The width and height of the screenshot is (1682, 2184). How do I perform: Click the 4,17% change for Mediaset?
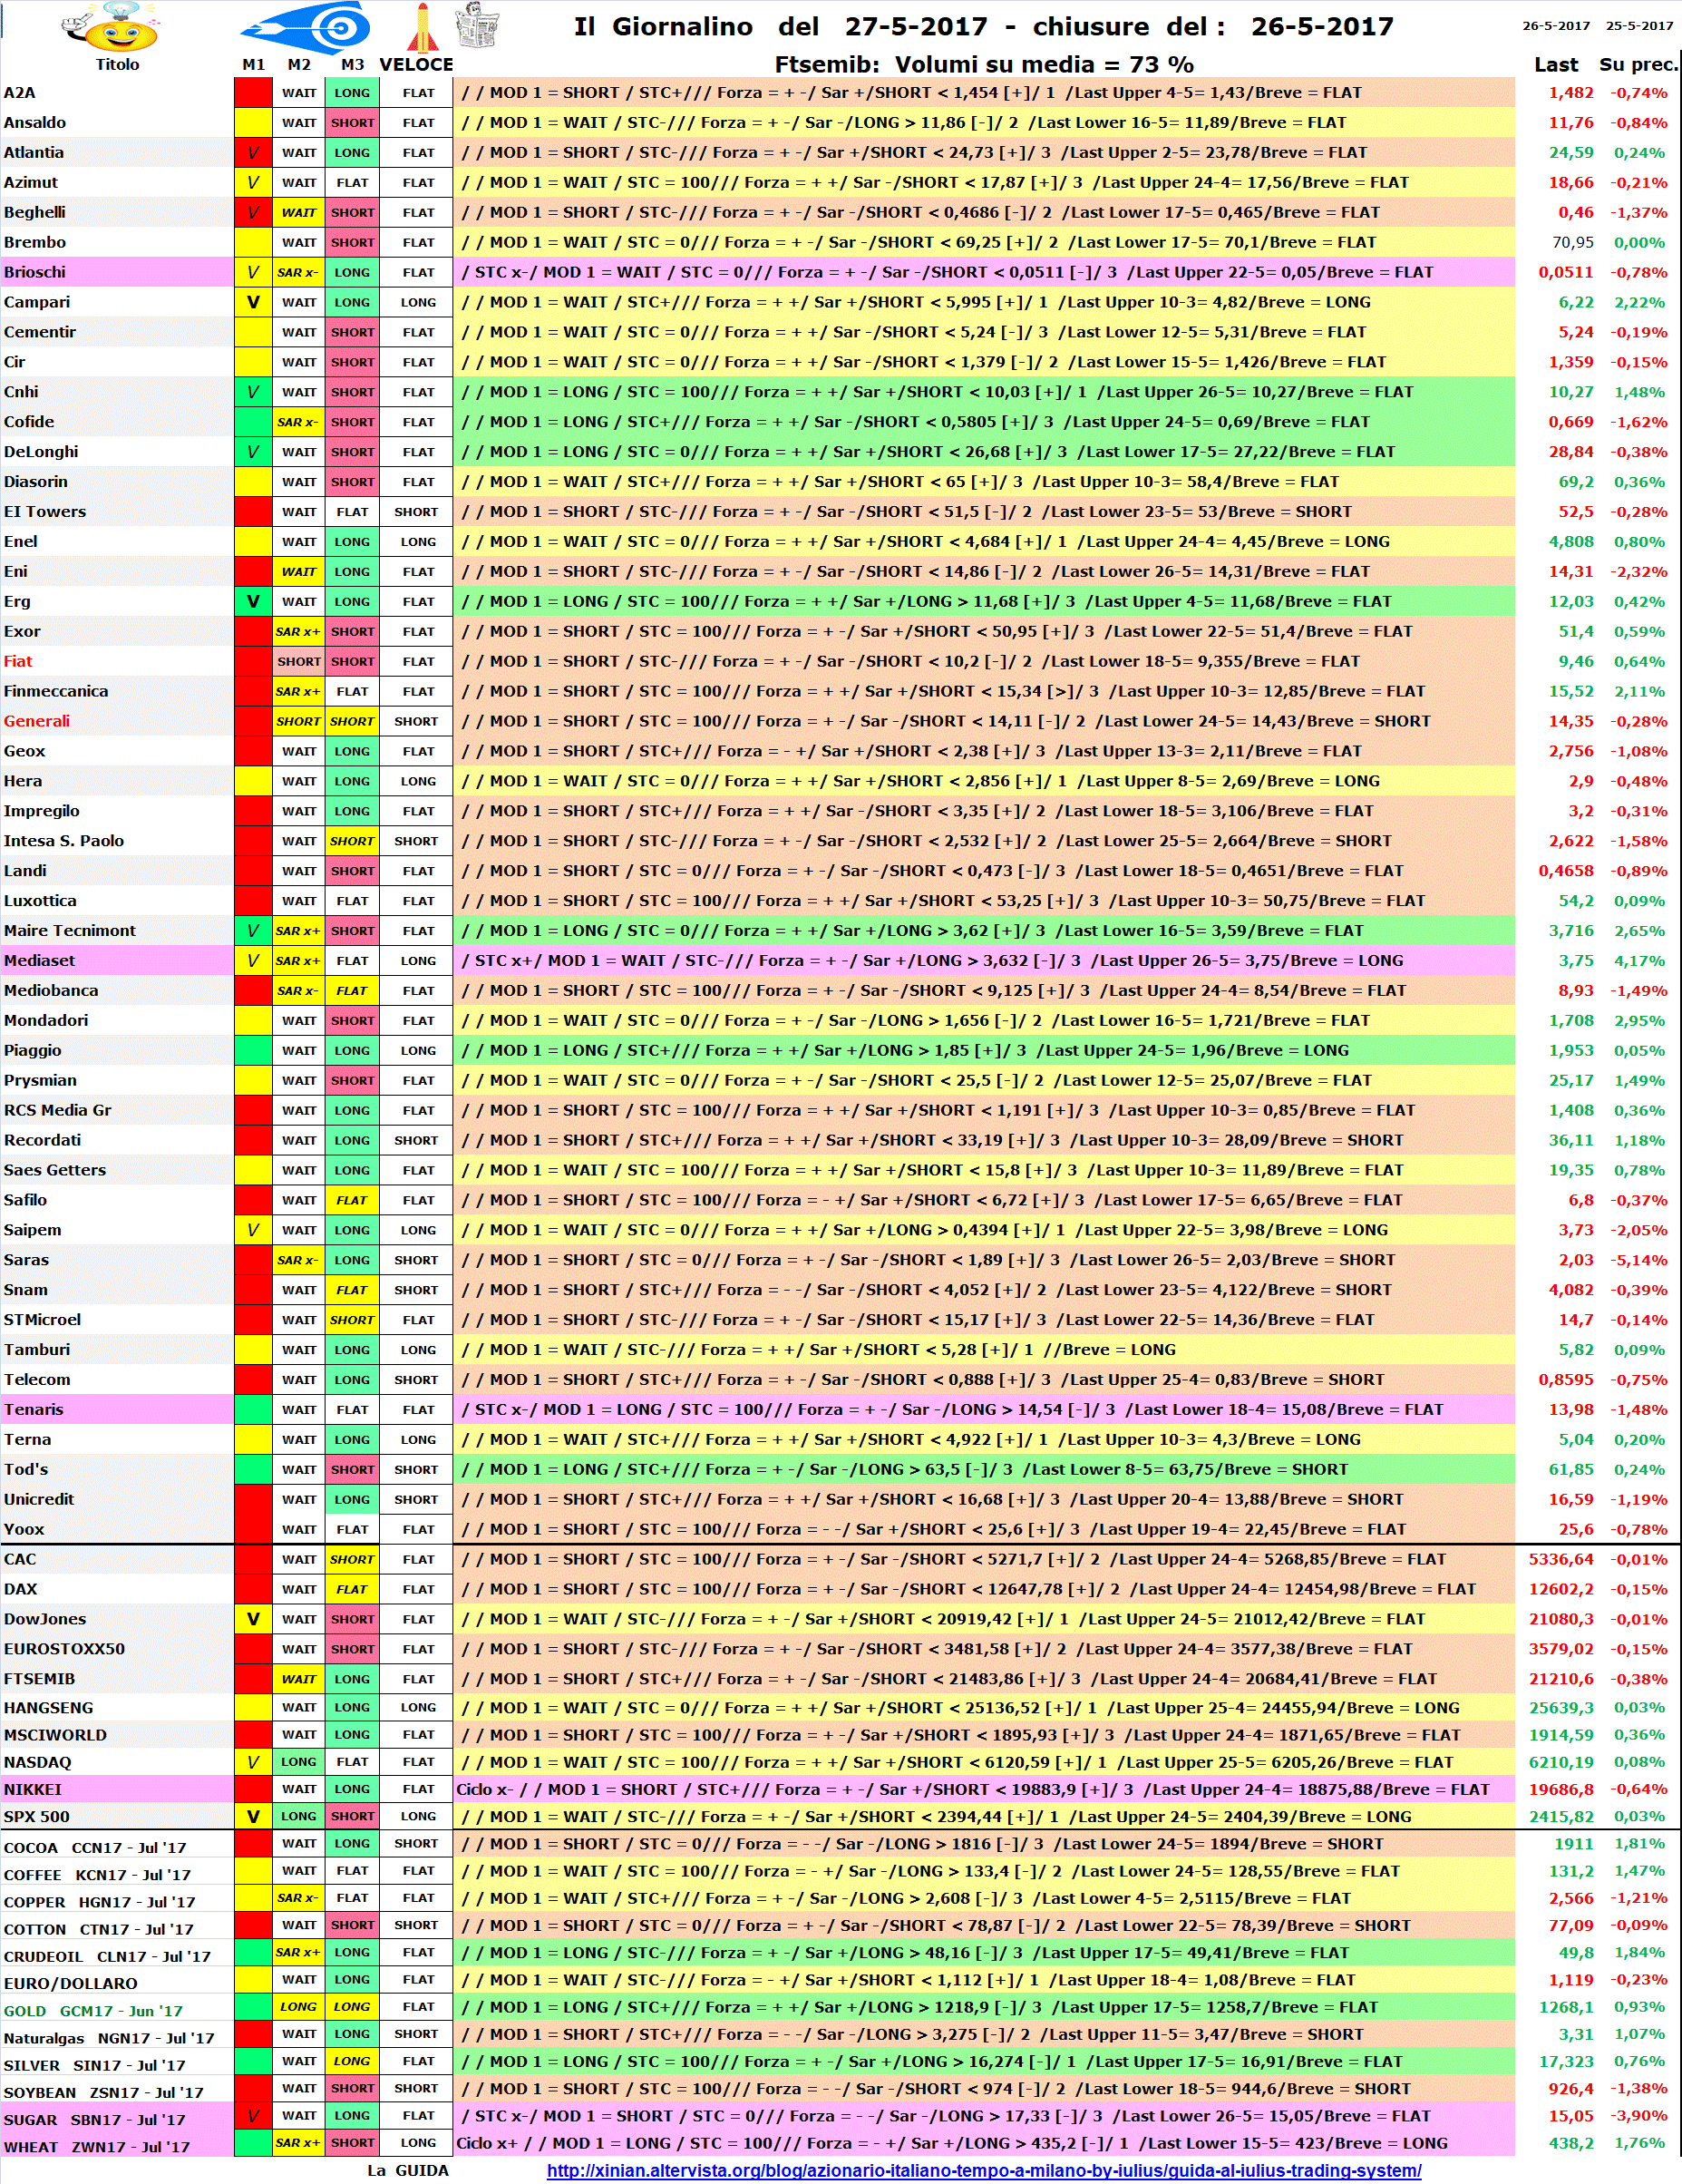(1639, 961)
